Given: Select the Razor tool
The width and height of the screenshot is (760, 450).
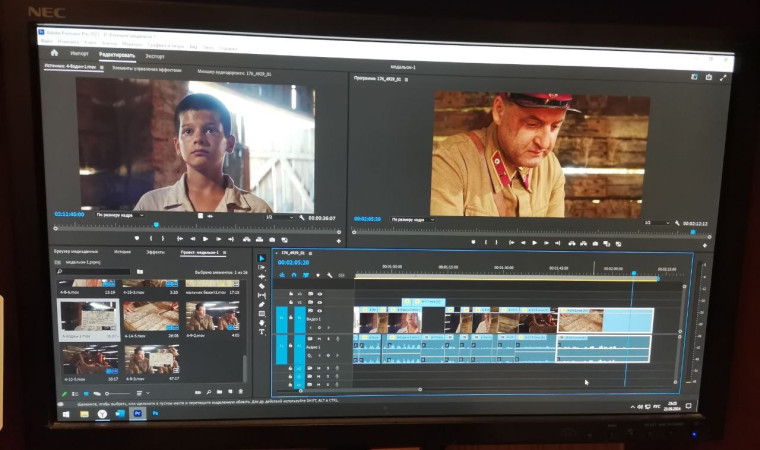Looking at the screenshot, I should point(262,286).
